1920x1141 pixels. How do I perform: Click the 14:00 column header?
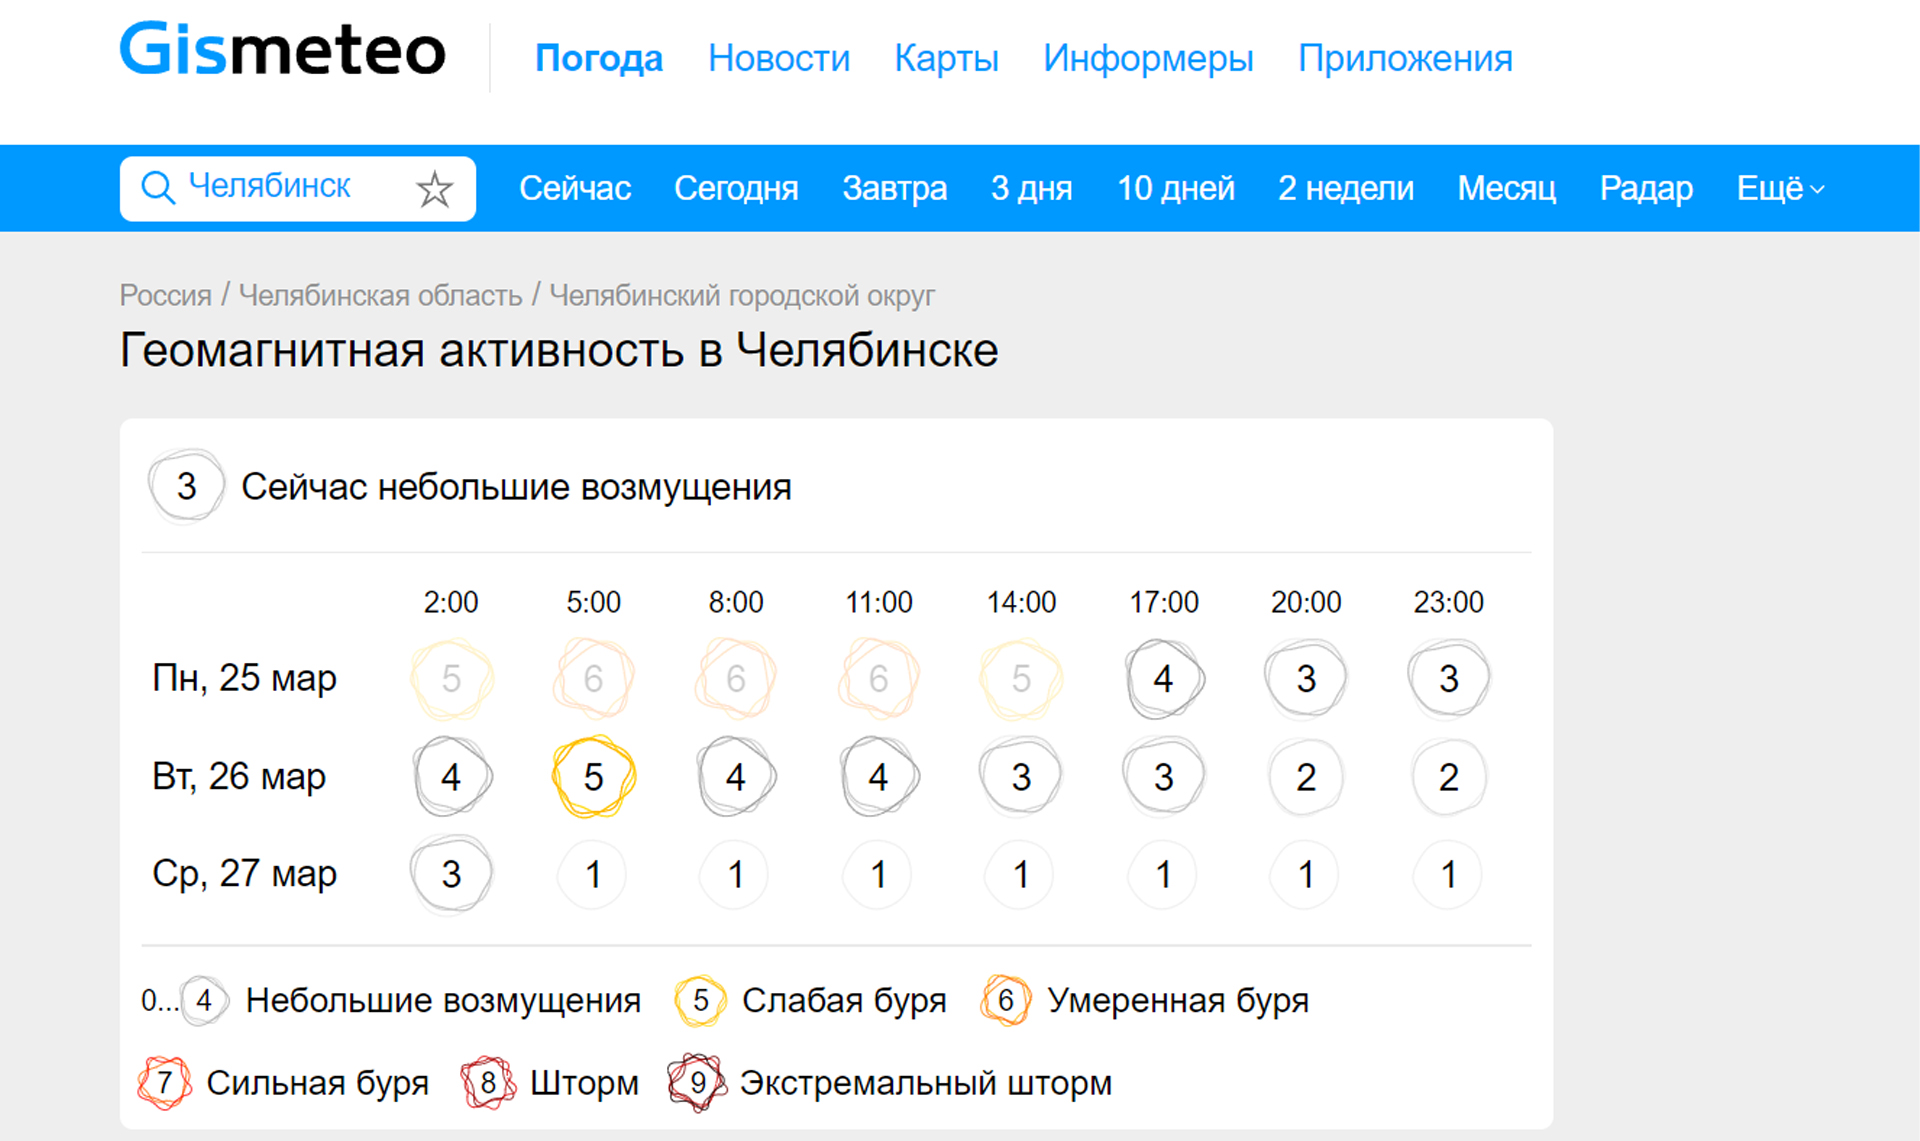1021,602
